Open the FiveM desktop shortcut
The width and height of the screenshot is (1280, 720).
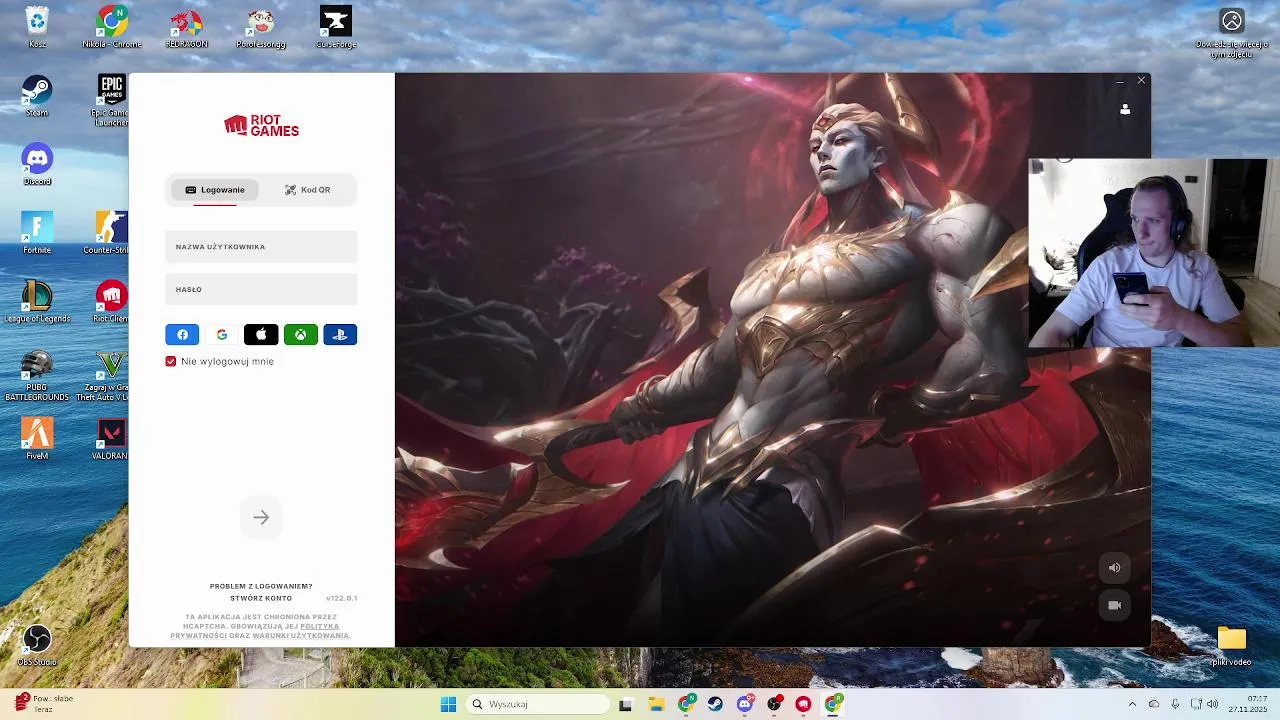pyautogui.click(x=37, y=438)
